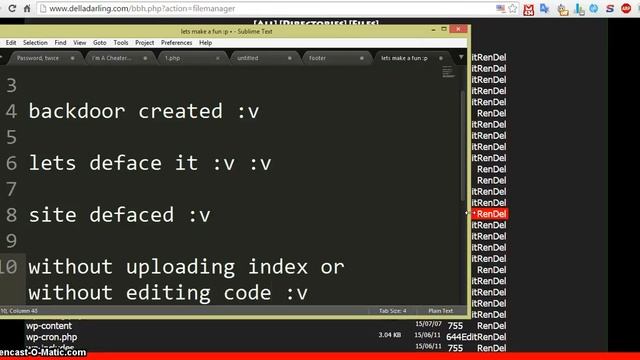Click the browser address bar URL
Viewport: 640px width, 360px height.
point(142,9)
